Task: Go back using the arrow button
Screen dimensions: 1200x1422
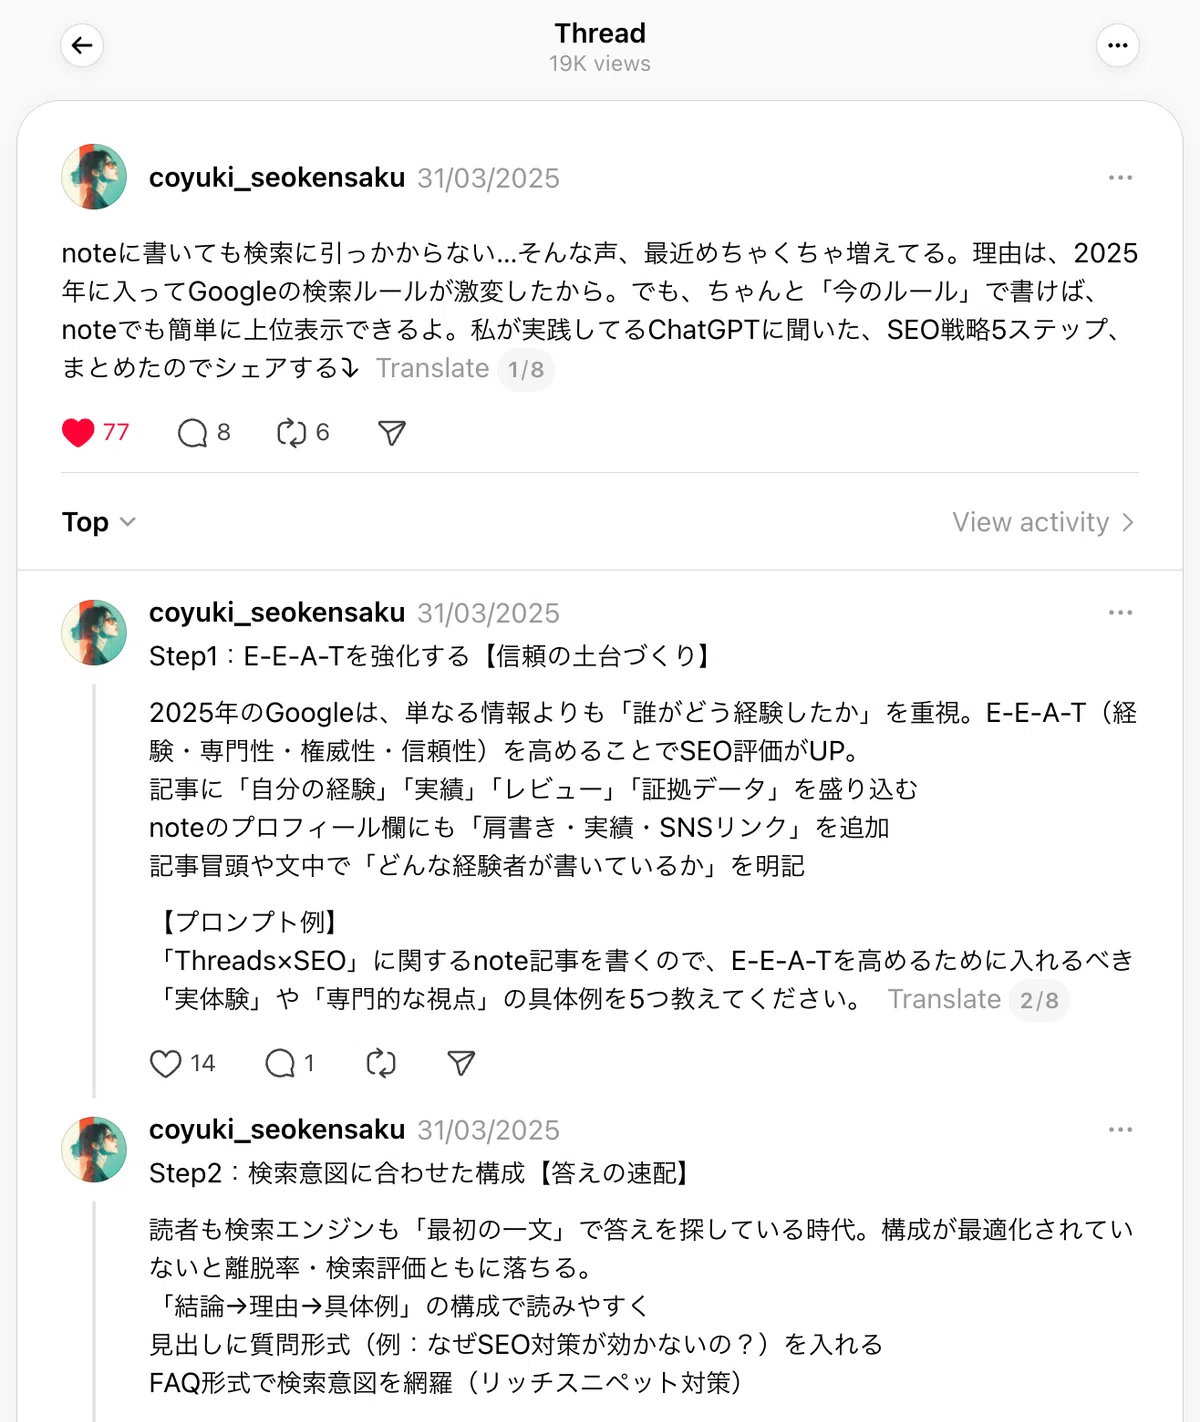Action: 82,45
